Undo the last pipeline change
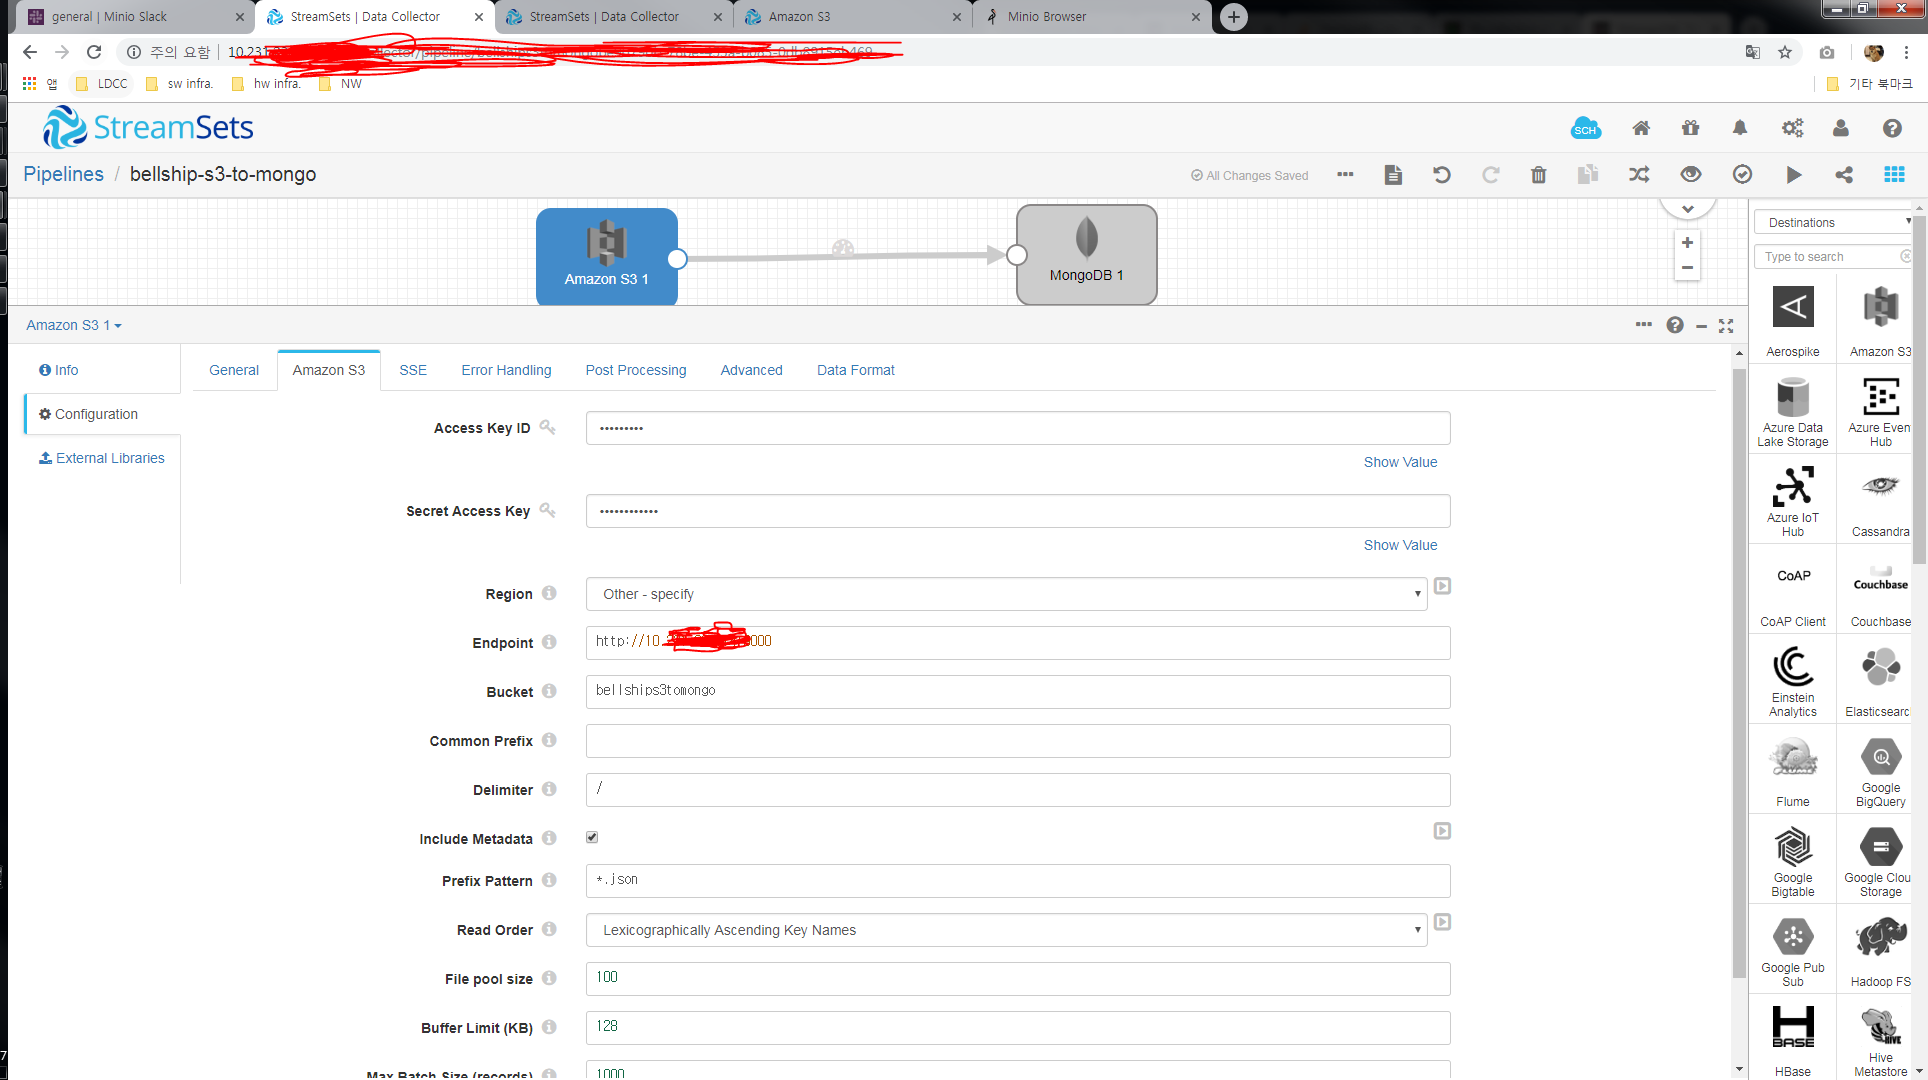 point(1441,174)
